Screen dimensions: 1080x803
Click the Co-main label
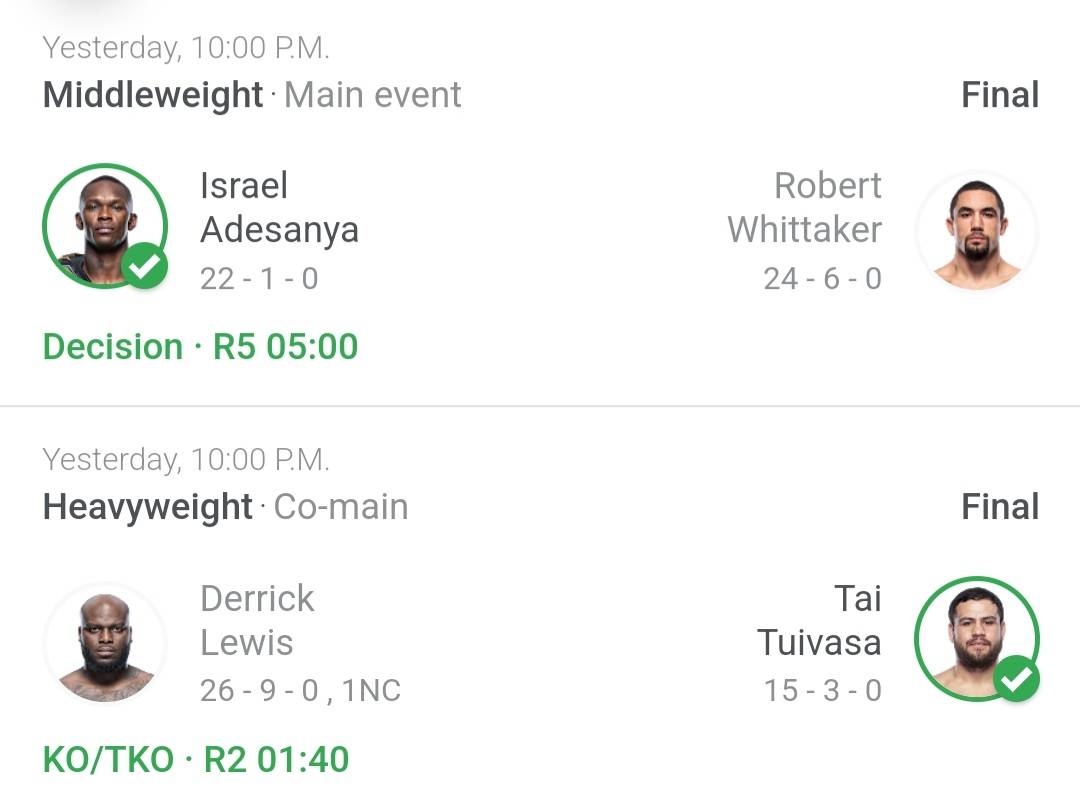point(341,507)
